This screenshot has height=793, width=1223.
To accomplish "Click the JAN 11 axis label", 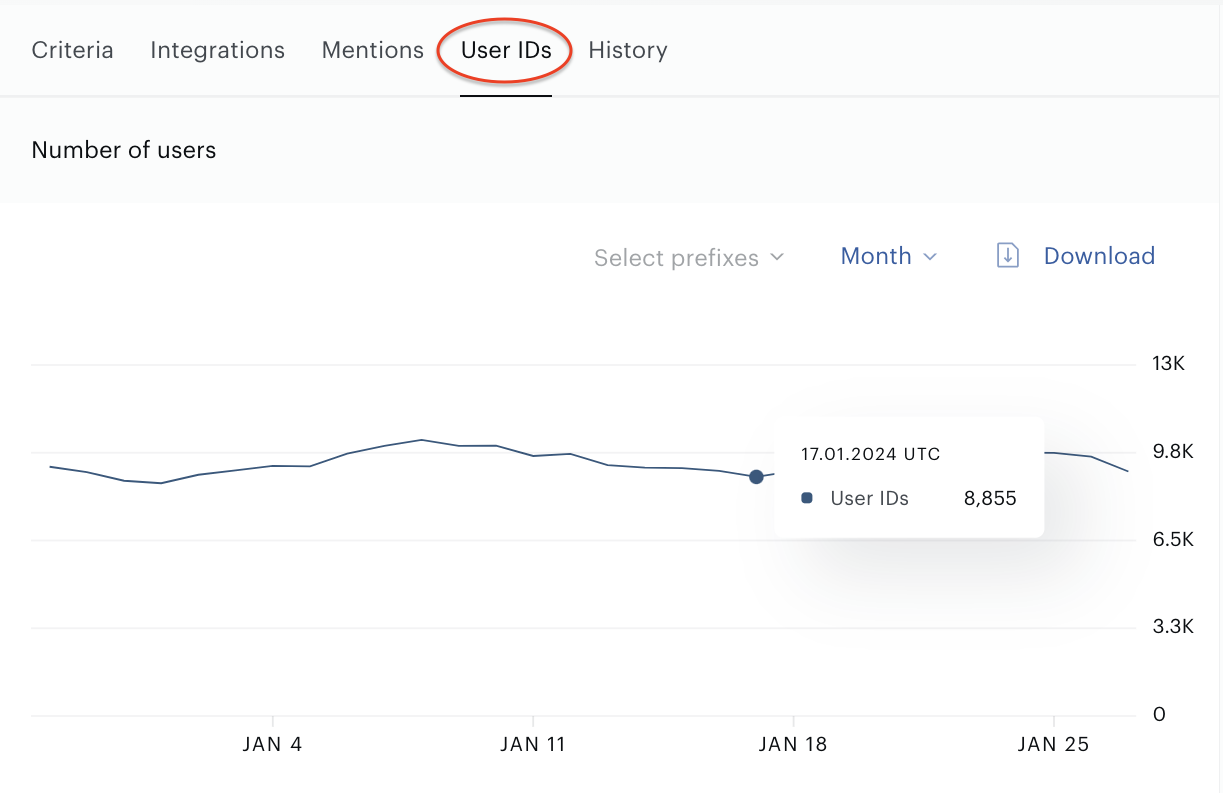I will pos(533,745).
